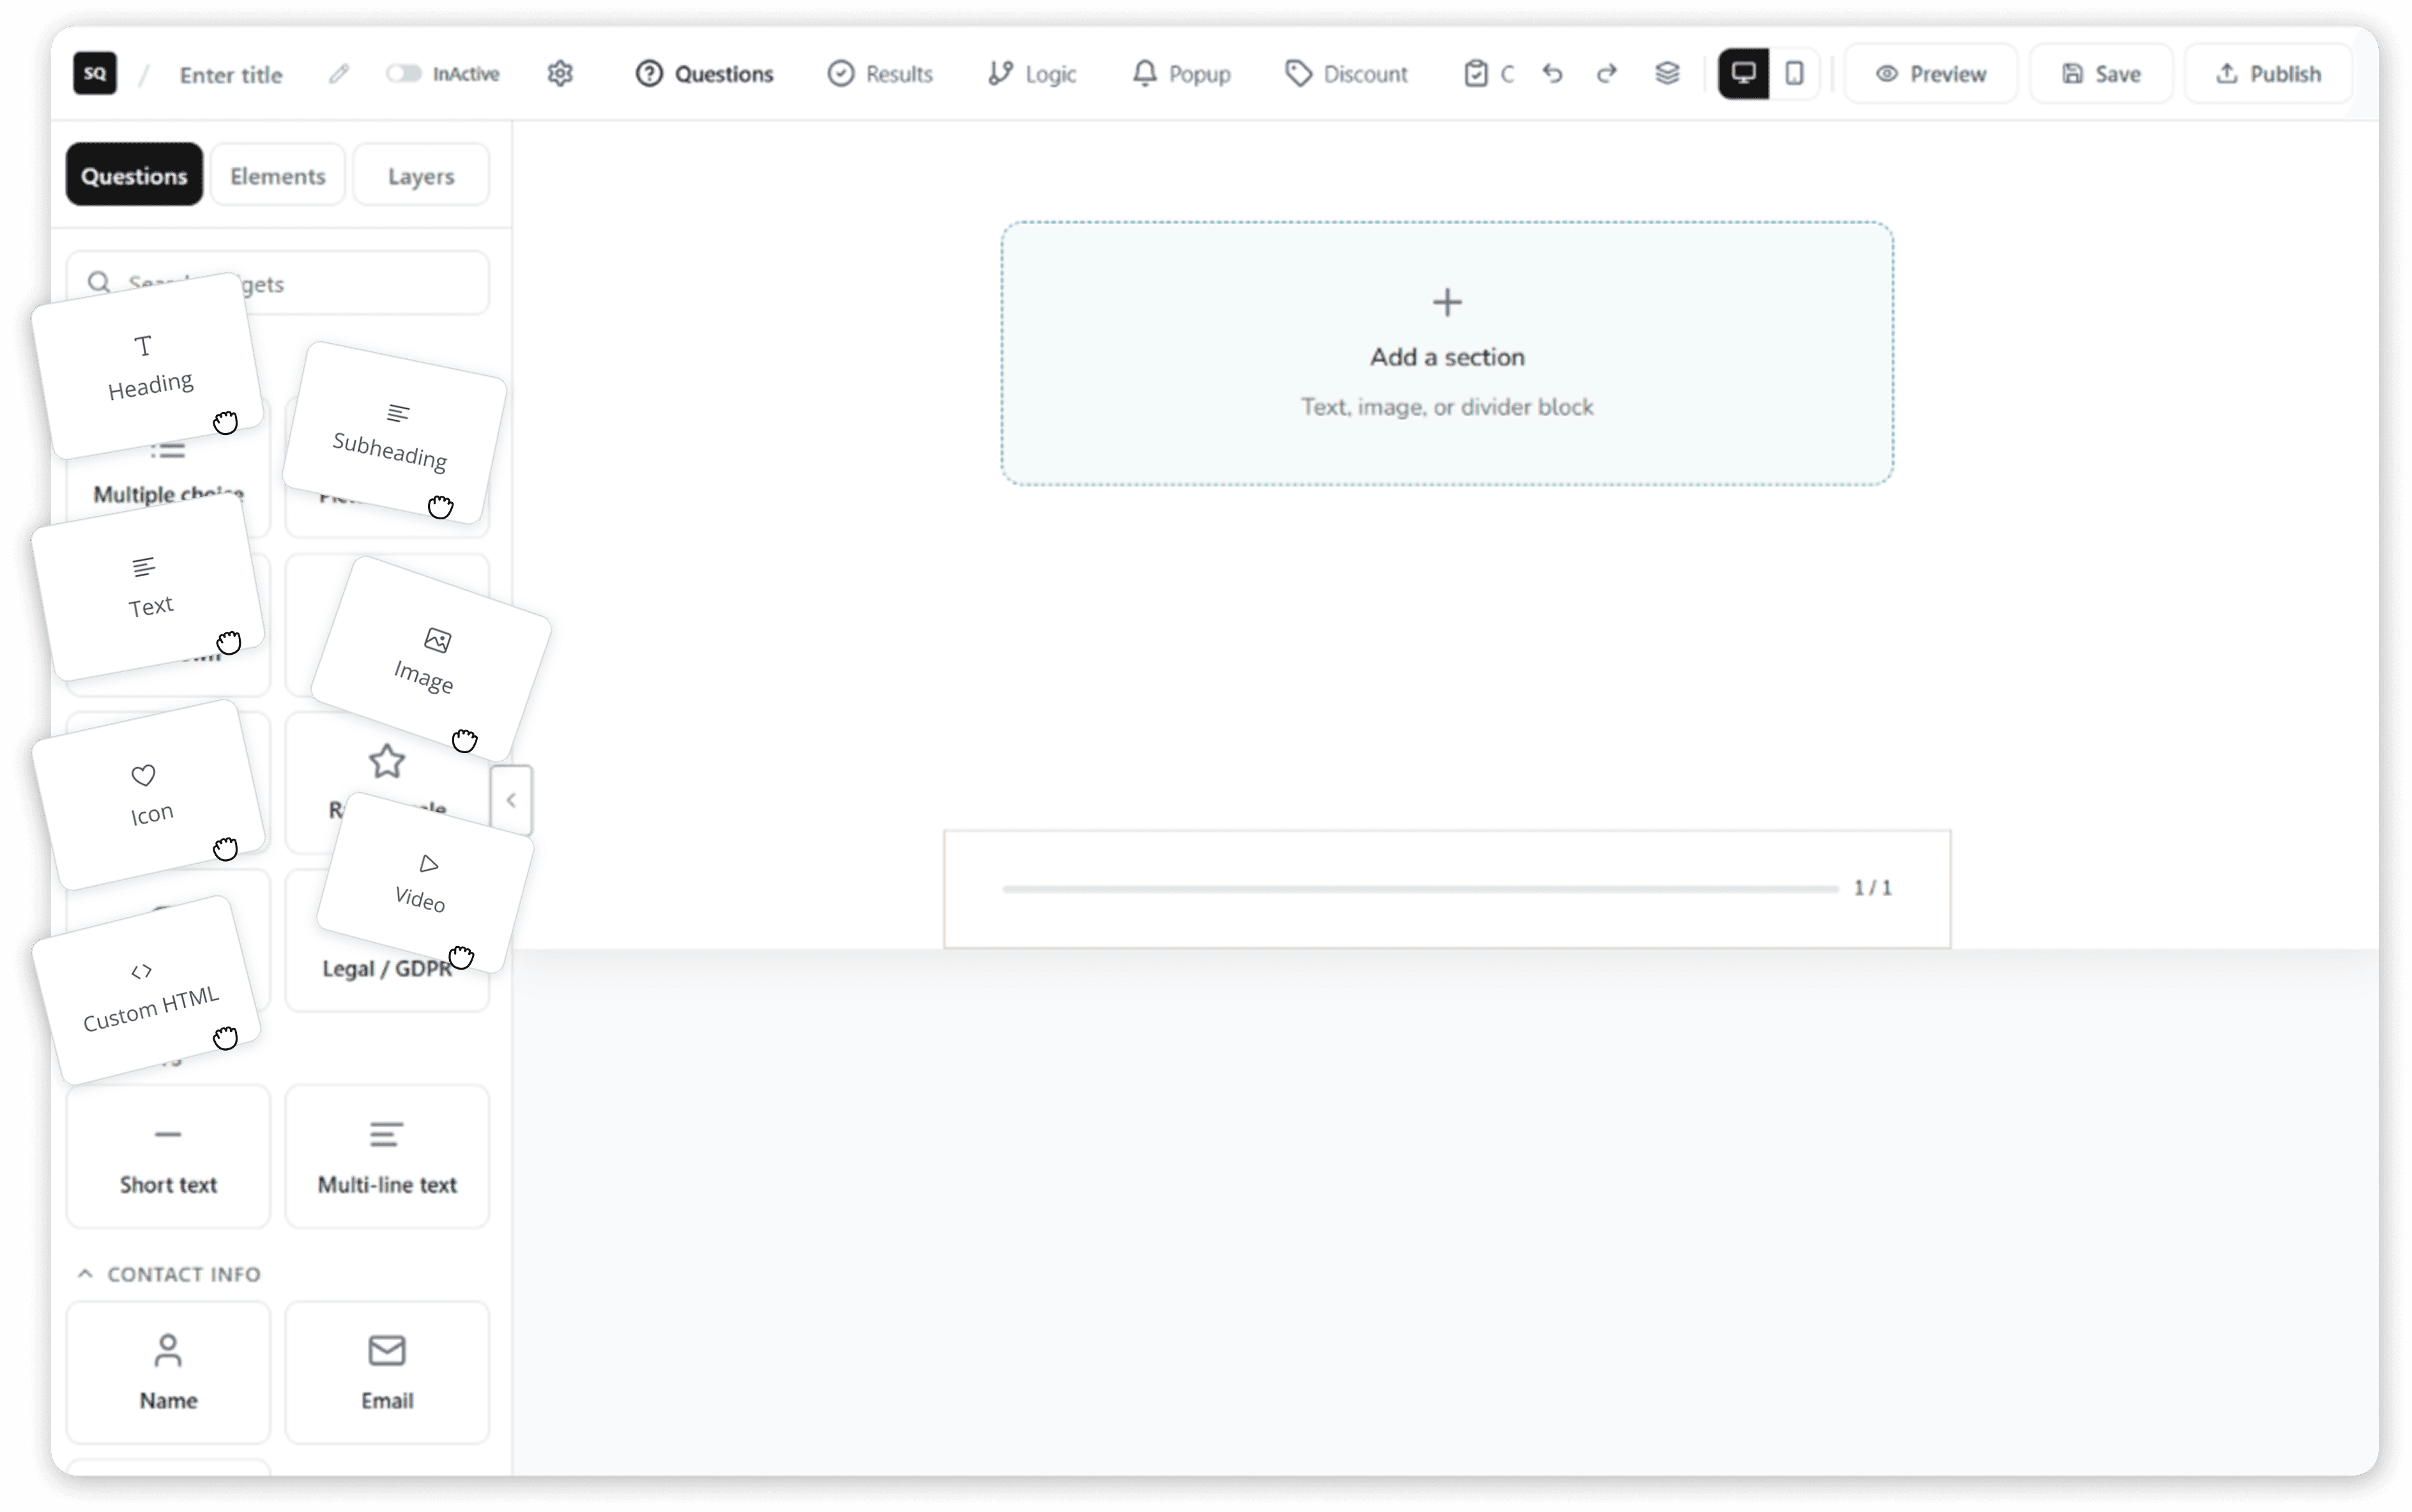Toggle the InActive status switch

[x=404, y=73]
